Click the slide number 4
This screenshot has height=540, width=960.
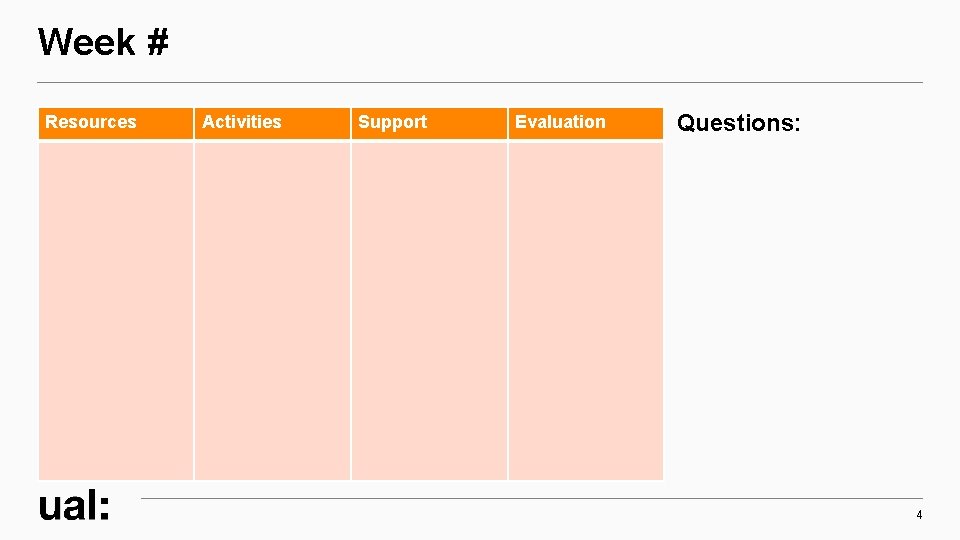pyautogui.click(x=919, y=515)
